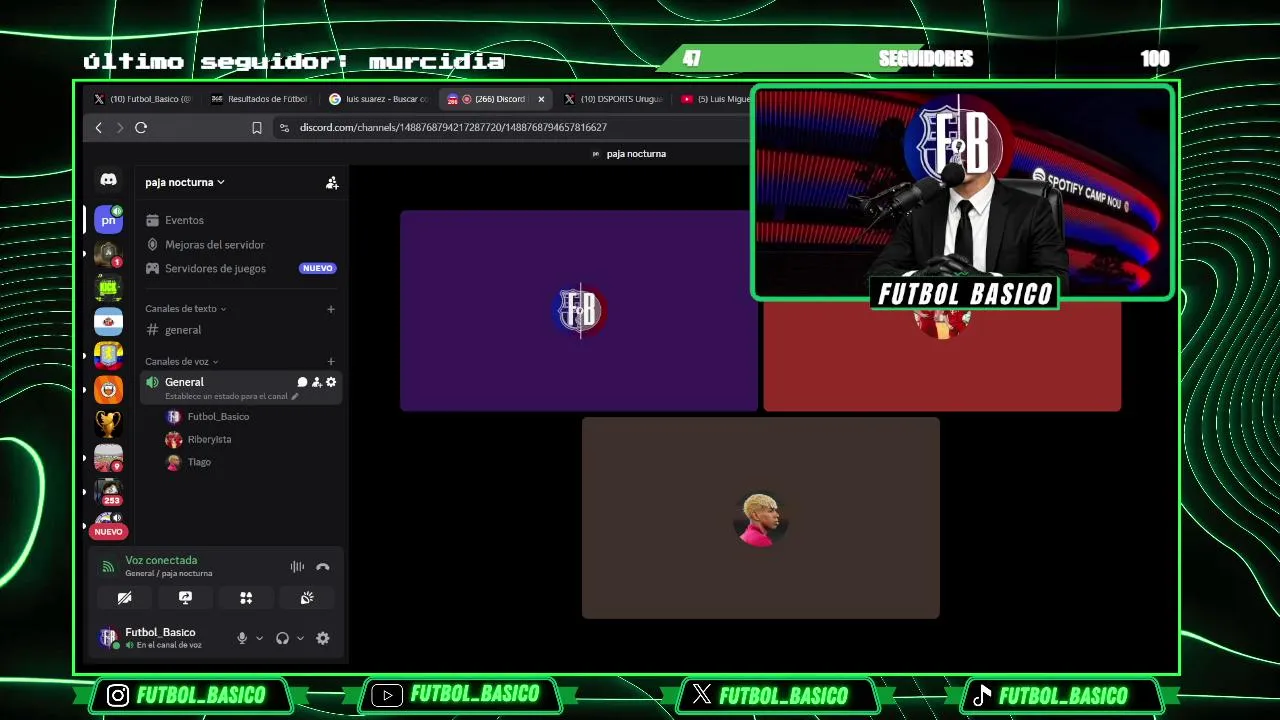This screenshot has width=1280, height=720.
Task: Reload the browser page
Action: pyautogui.click(x=141, y=128)
